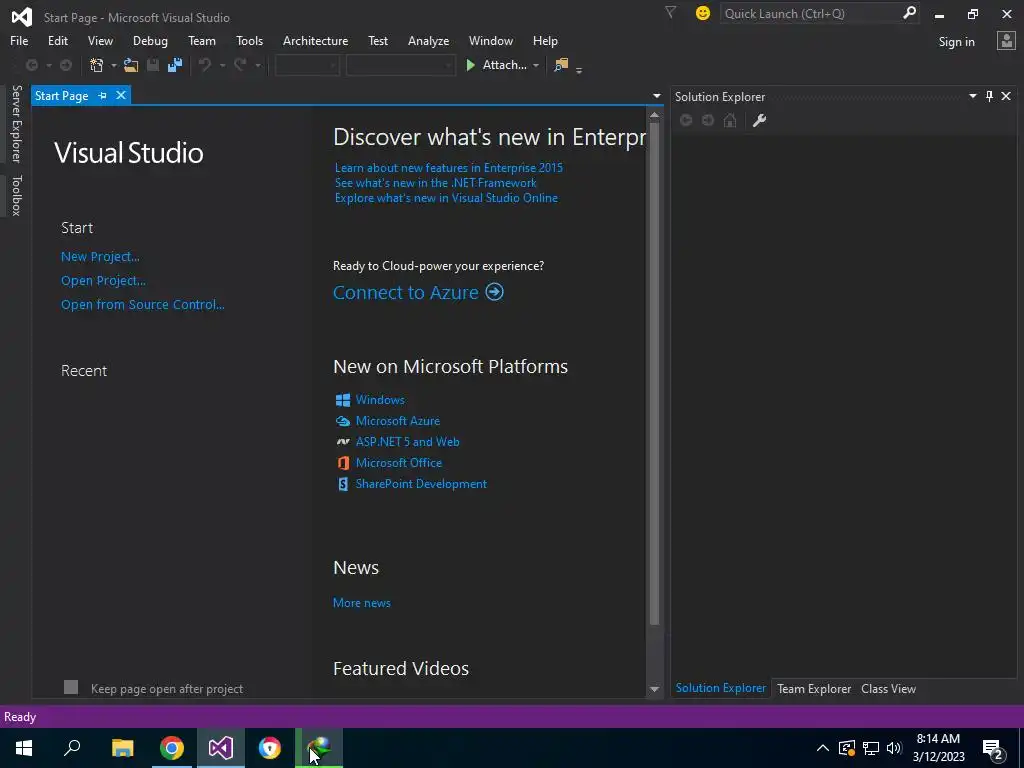
Task: Click the Solution Explorer Home icon
Action: point(730,120)
